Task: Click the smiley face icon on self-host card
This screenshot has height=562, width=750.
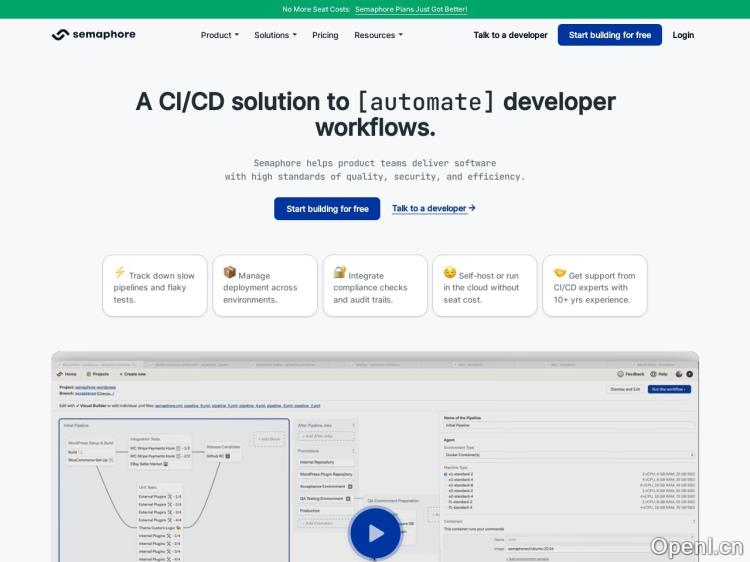Action: (x=450, y=273)
